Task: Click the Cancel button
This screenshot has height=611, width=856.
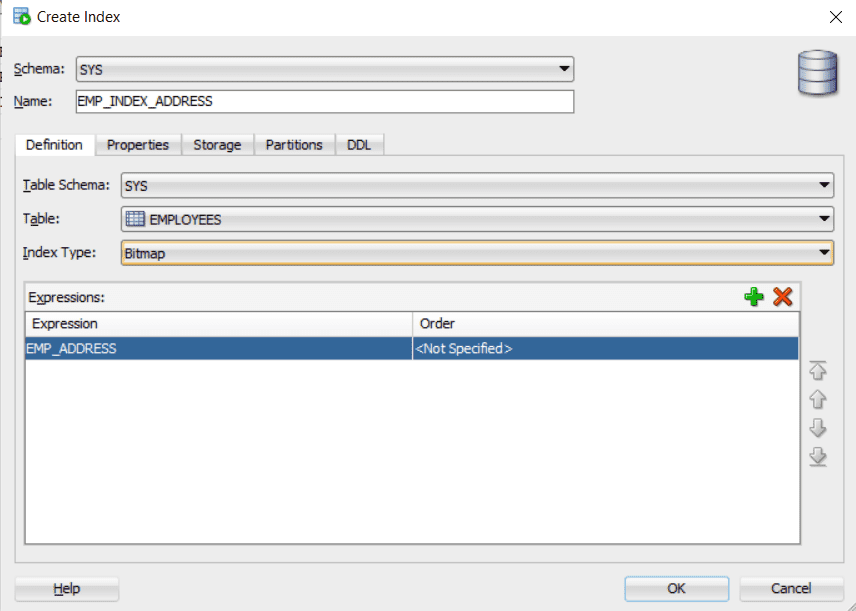Action: pos(789,589)
